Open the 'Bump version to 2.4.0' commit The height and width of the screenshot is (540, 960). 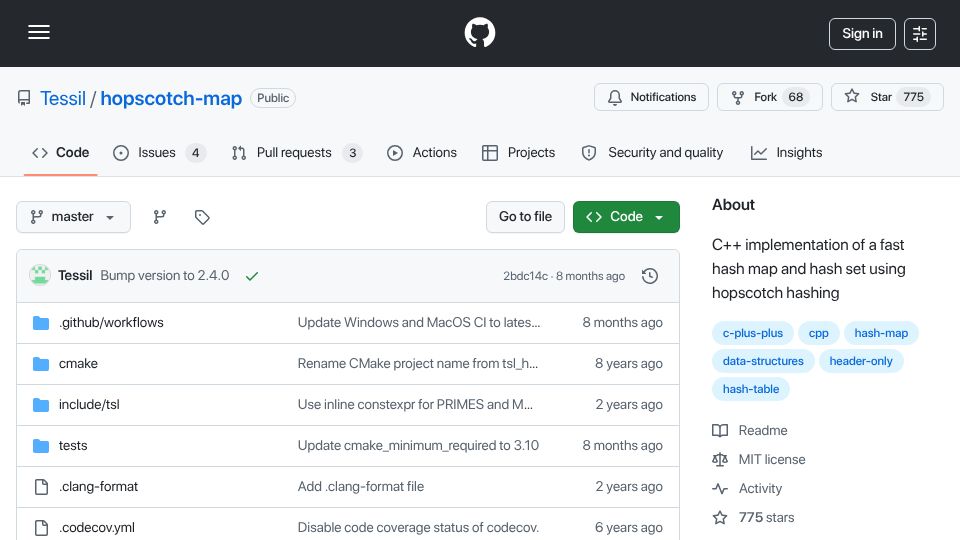coord(165,276)
